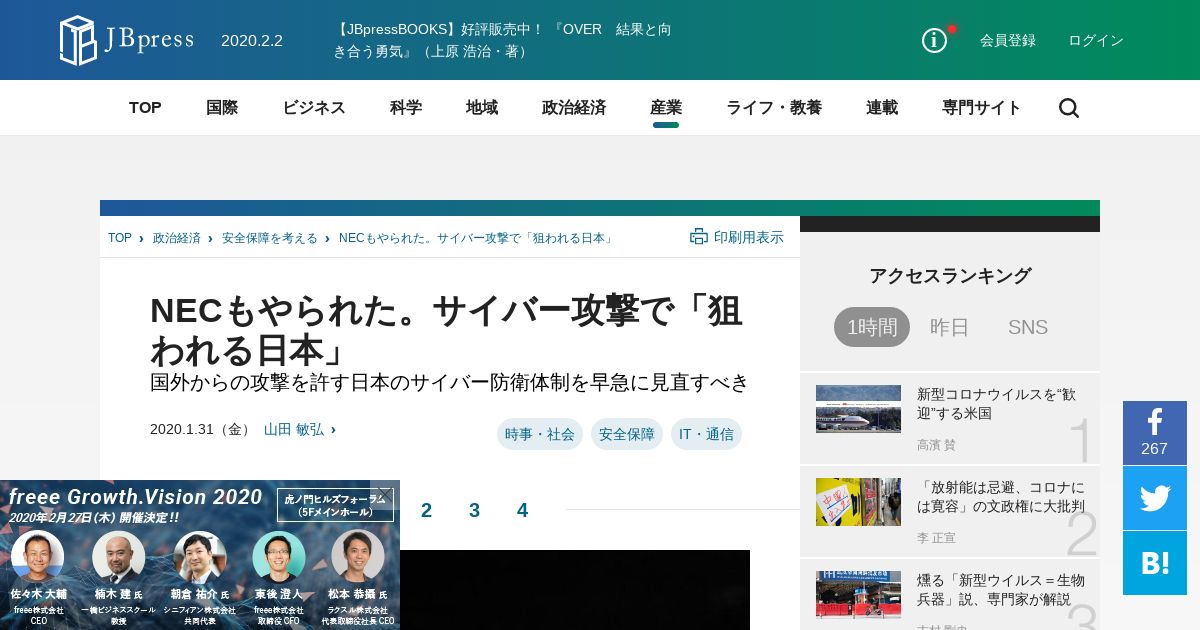
Task: Open the 政治経済 navigation item
Action: pos(574,108)
